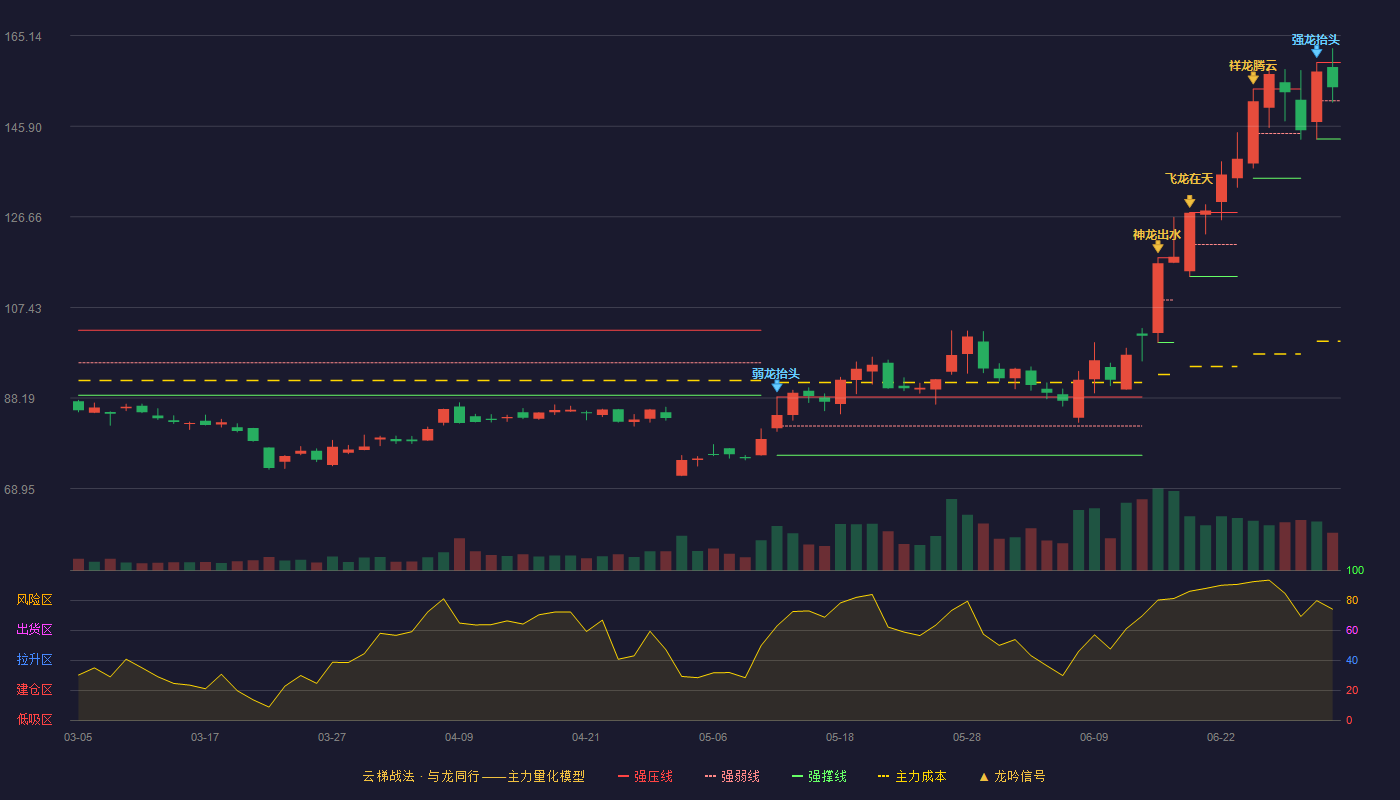Screen dimensions: 1400x800
Task: Toggle the 强撑线 legend entry
Action: pos(819,776)
